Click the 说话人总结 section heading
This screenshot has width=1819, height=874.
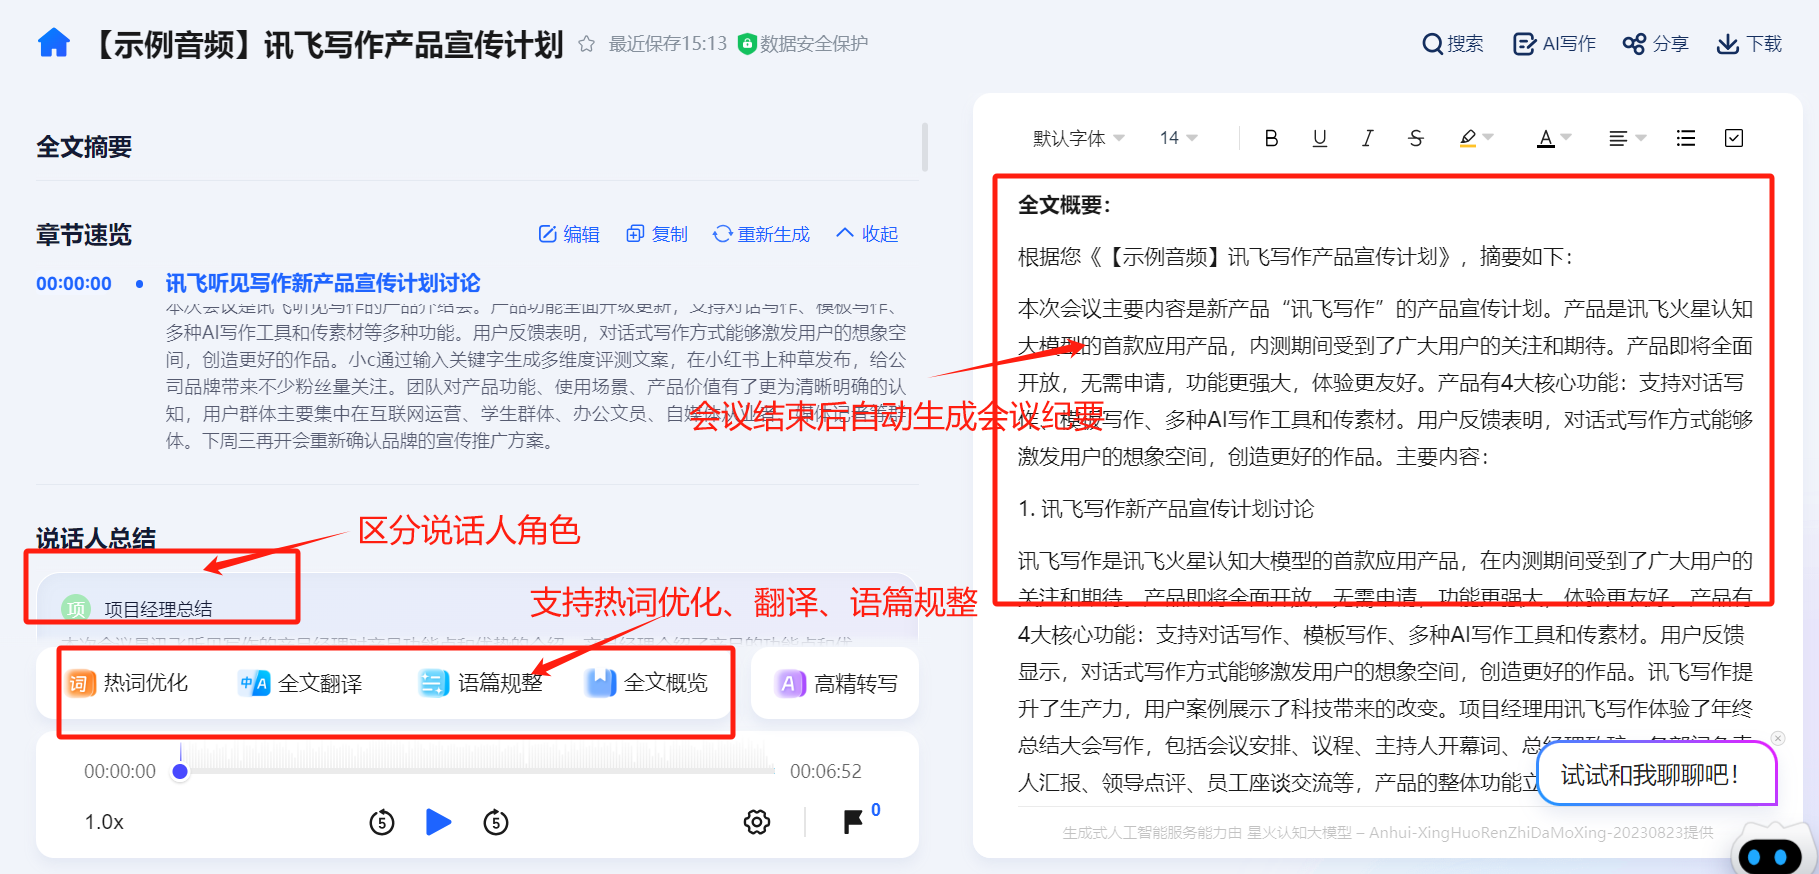(96, 538)
